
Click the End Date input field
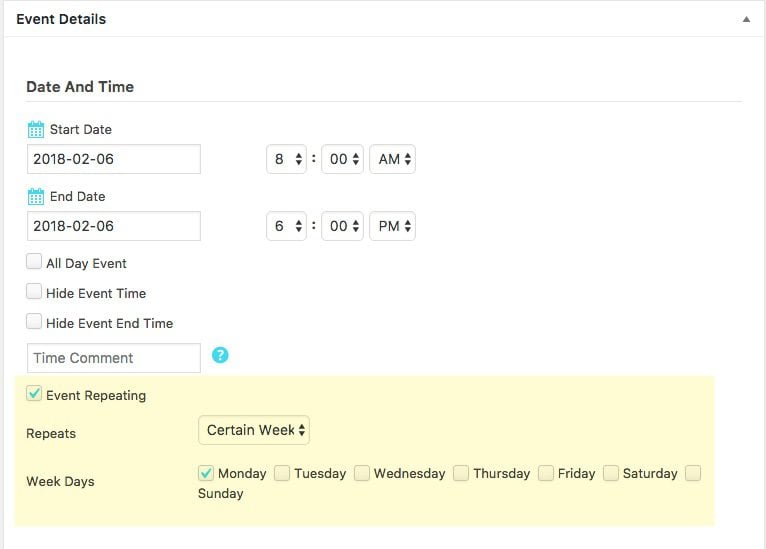tap(113, 226)
